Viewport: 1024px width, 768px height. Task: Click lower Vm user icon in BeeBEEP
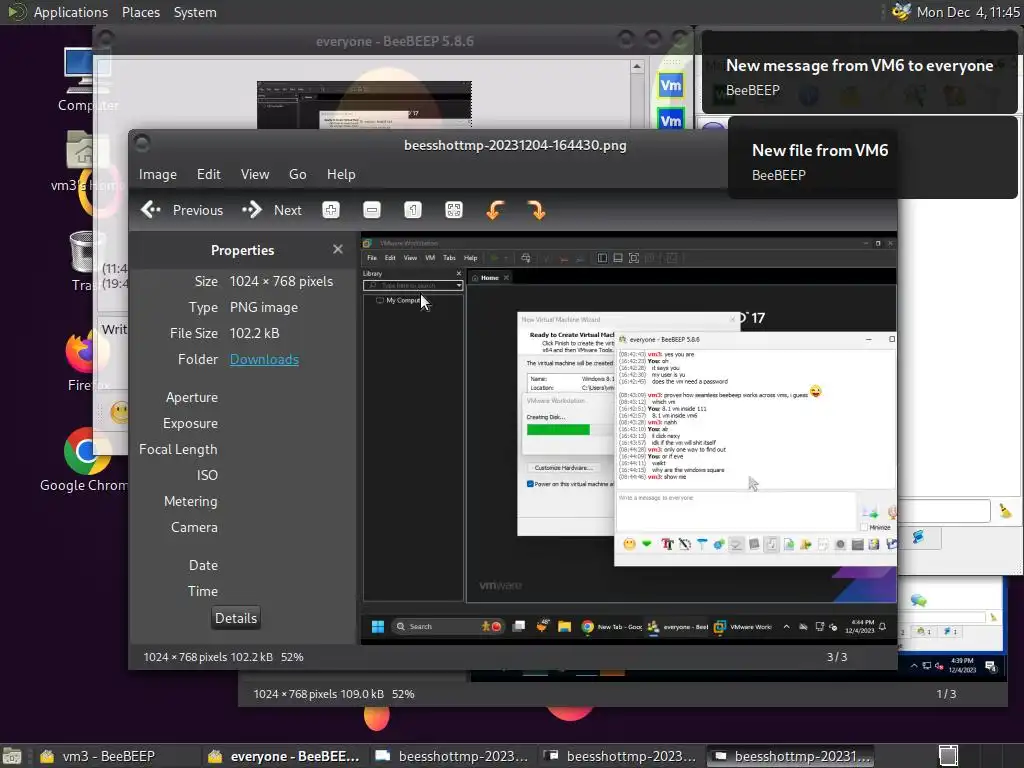(671, 120)
